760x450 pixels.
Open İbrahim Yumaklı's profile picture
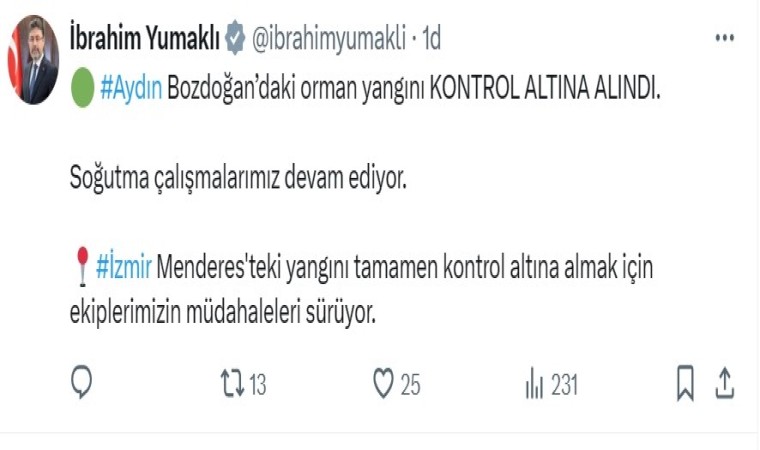[x=33, y=59]
